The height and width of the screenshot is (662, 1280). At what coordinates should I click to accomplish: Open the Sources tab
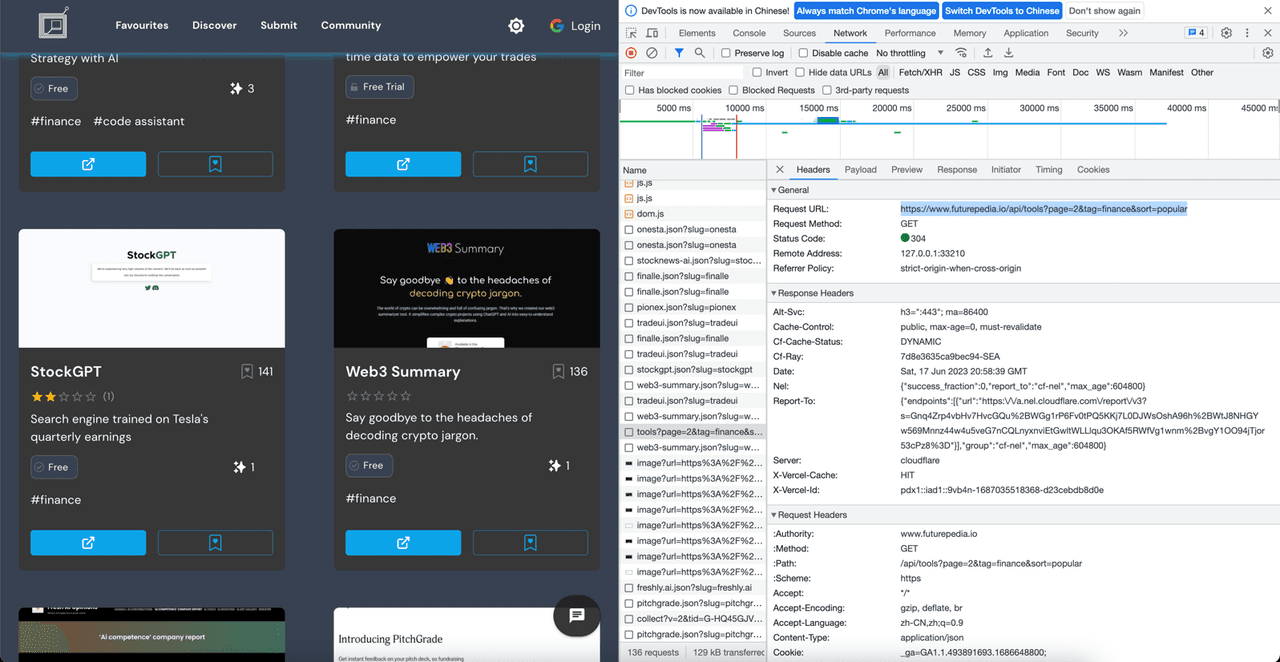click(799, 33)
